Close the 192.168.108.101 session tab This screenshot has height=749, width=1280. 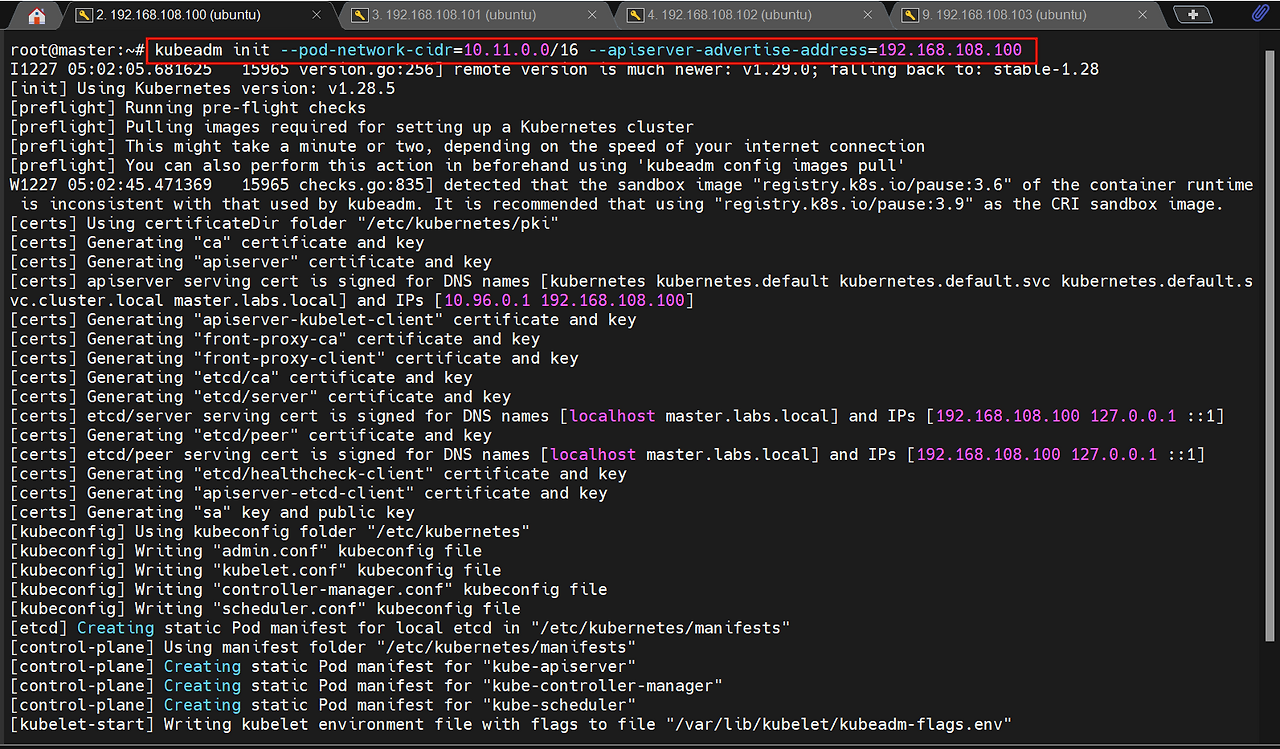click(x=592, y=15)
